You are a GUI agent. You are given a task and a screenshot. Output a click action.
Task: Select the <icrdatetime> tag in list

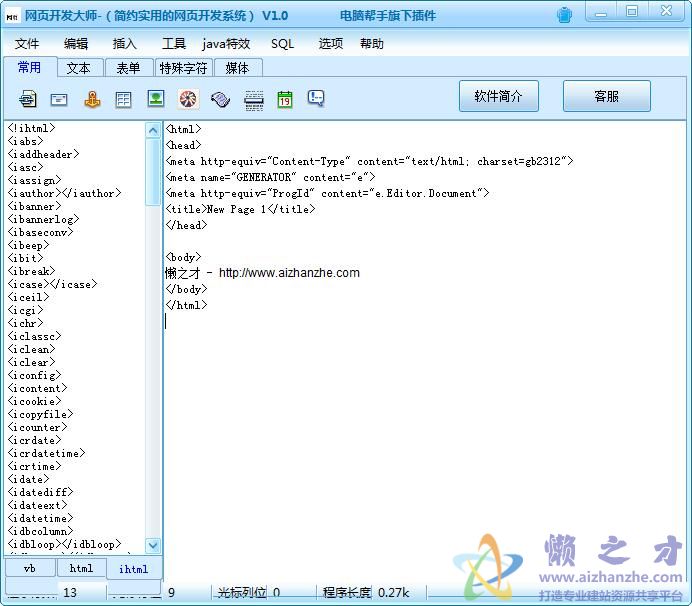pyautogui.click(x=46, y=453)
